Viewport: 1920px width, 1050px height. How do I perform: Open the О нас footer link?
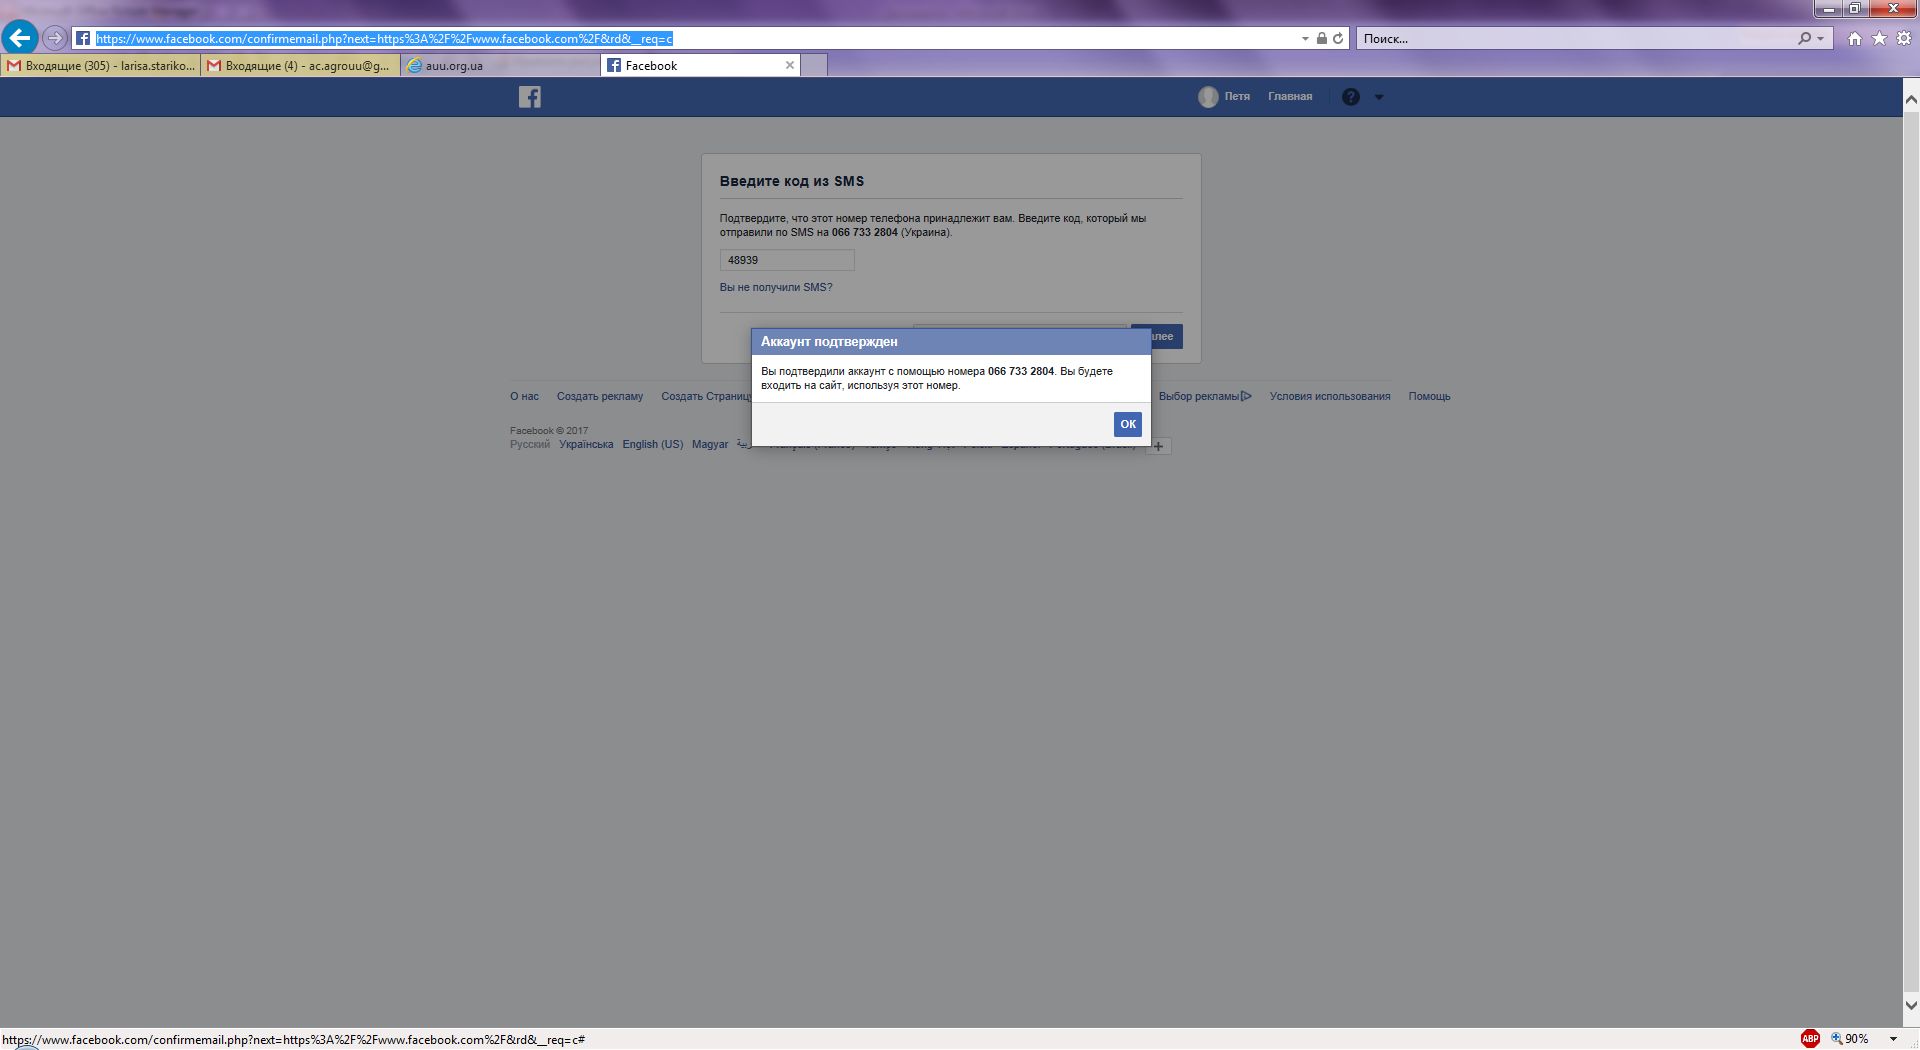pos(524,396)
